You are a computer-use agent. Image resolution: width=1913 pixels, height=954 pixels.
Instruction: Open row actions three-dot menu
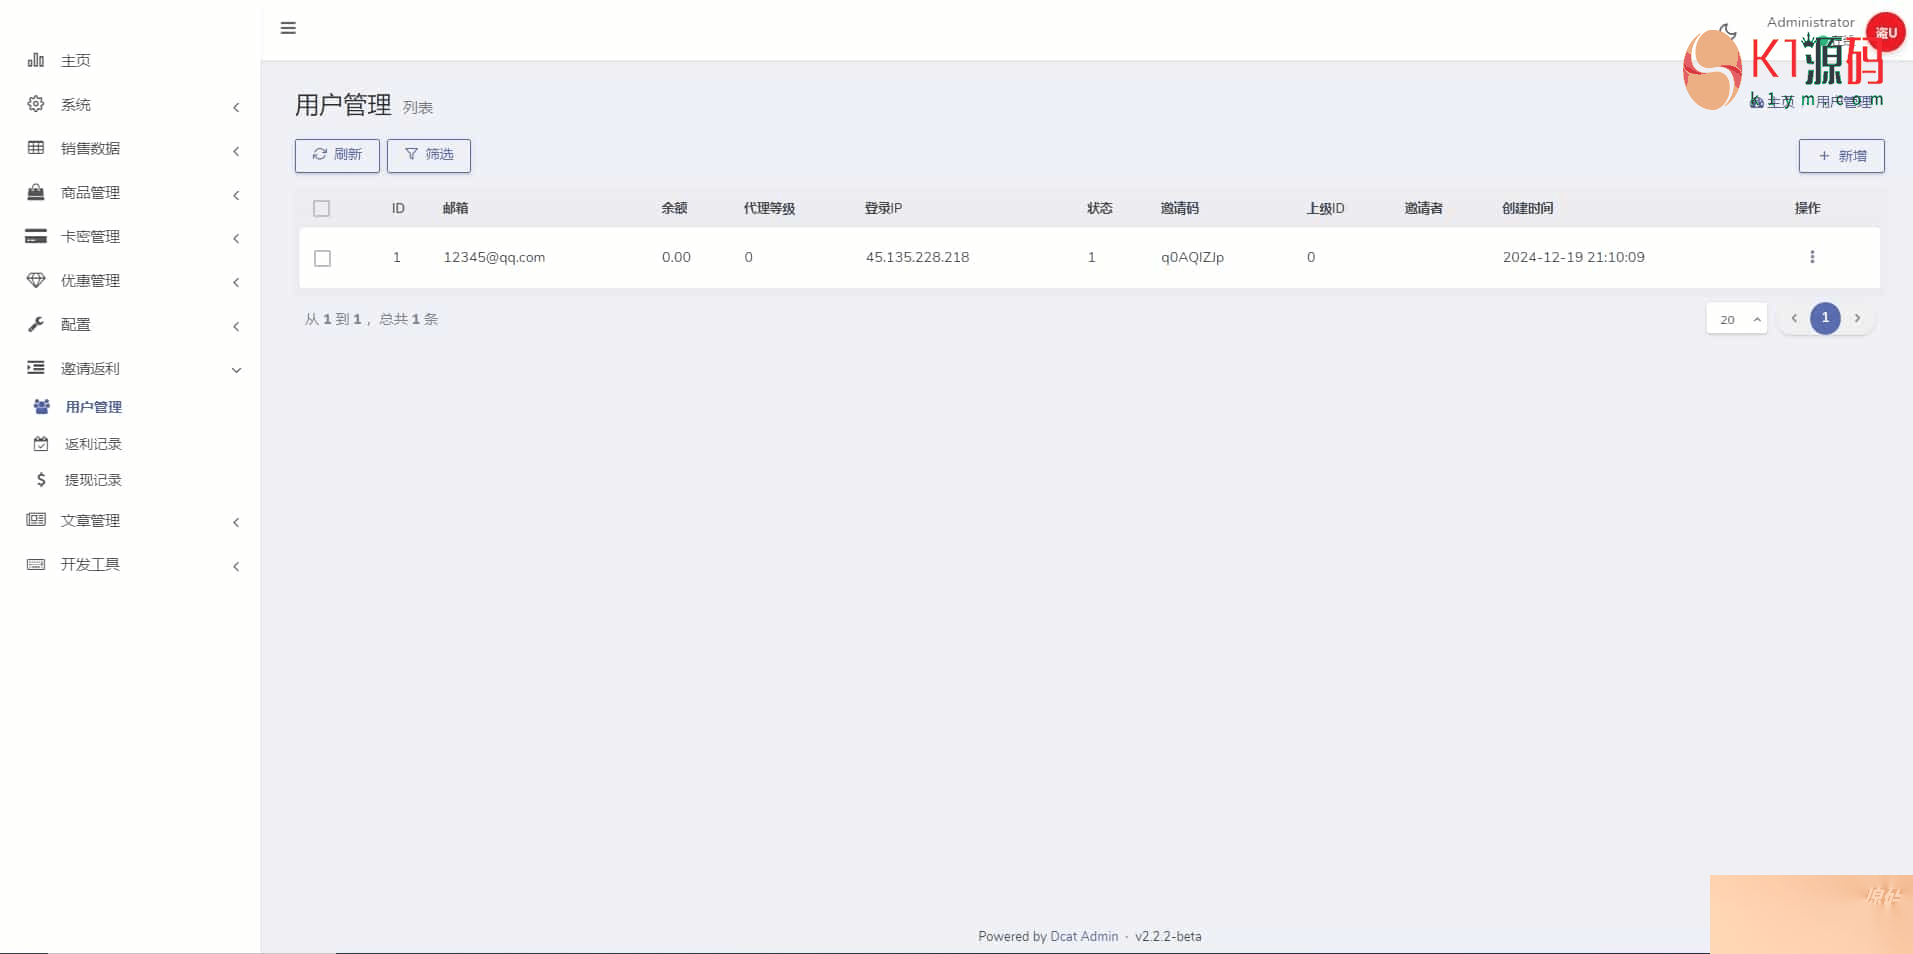point(1812,257)
